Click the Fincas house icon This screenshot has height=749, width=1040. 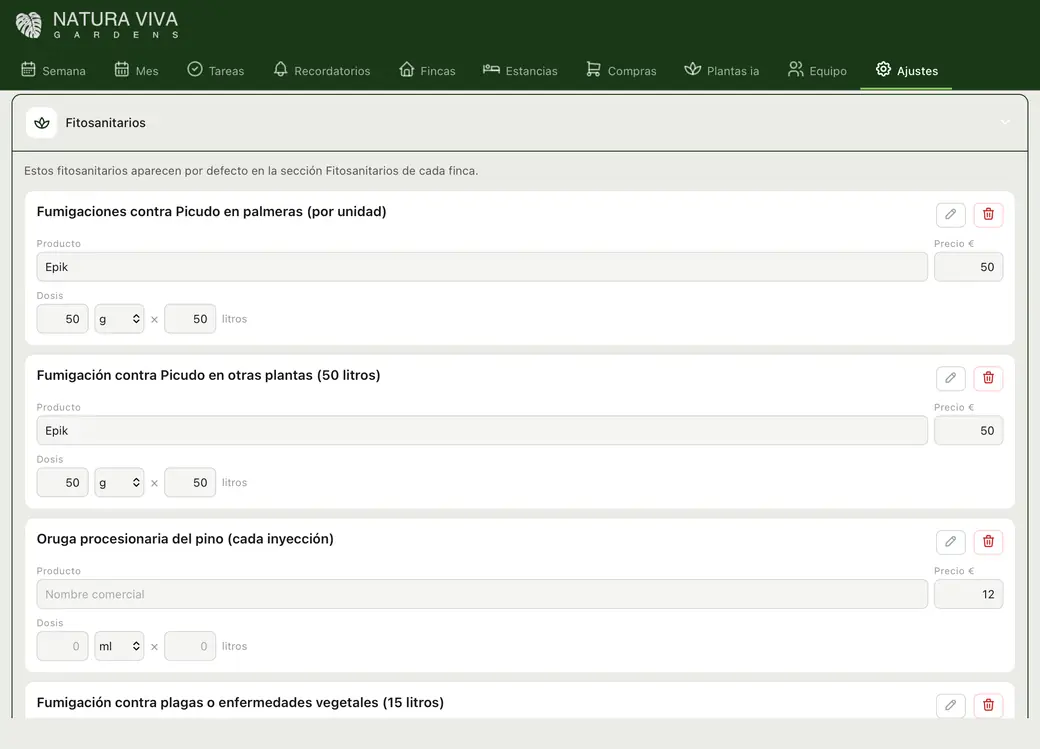tap(407, 69)
